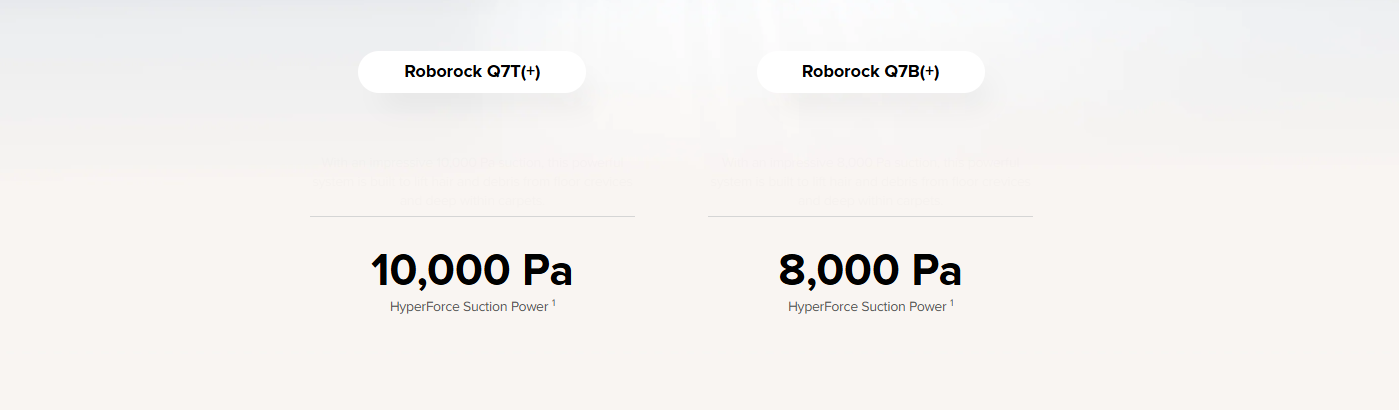Viewport: 1399px width, 410px height.
Task: Click the faded 10,000 Pa suction description paragraph
Action: click(472, 180)
